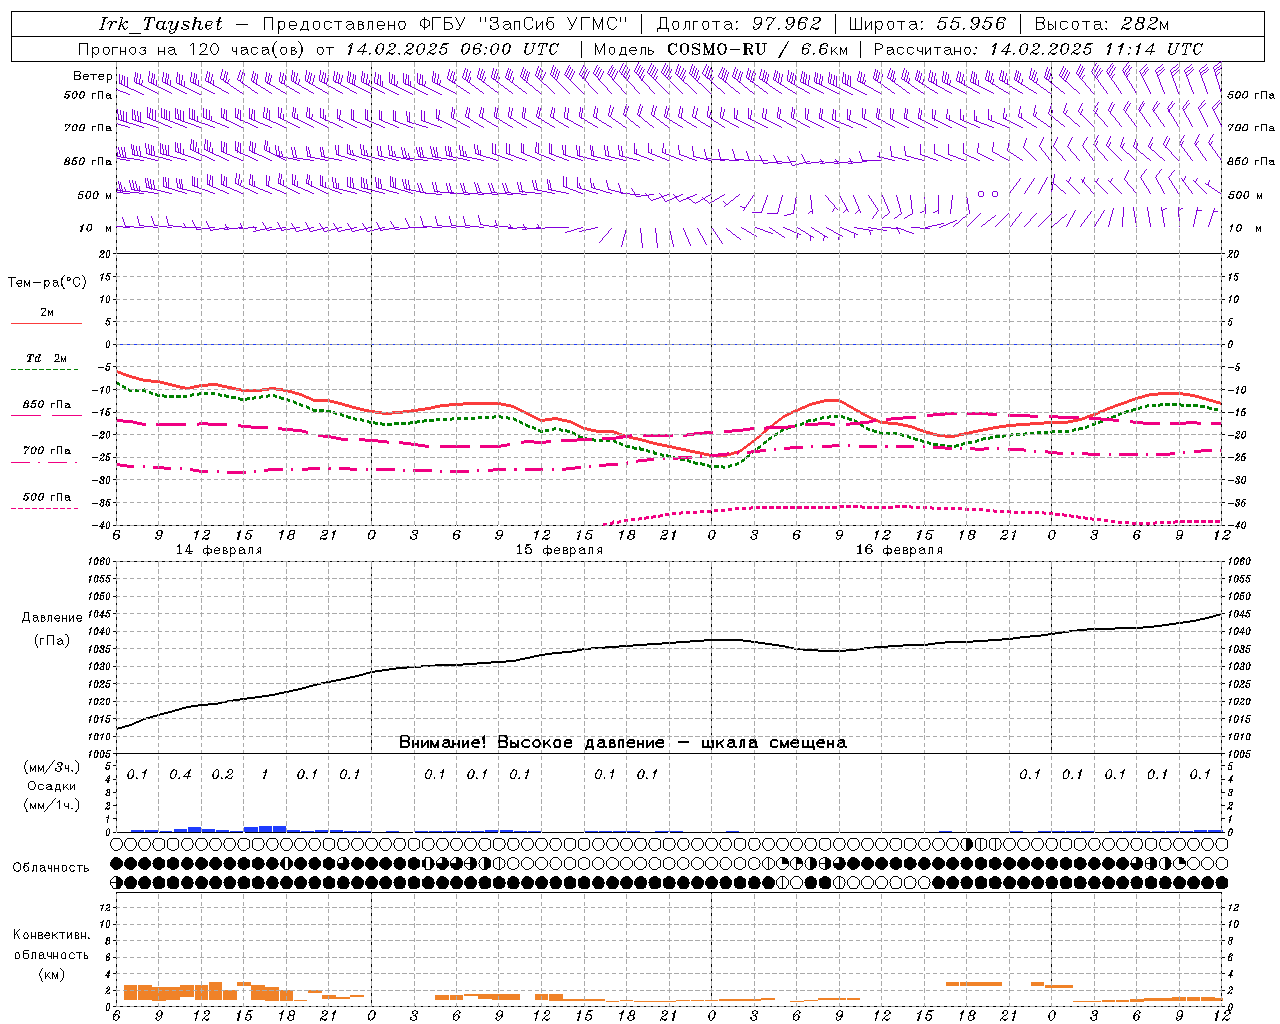Select the elevation text Высота: 282м

(1102, 24)
